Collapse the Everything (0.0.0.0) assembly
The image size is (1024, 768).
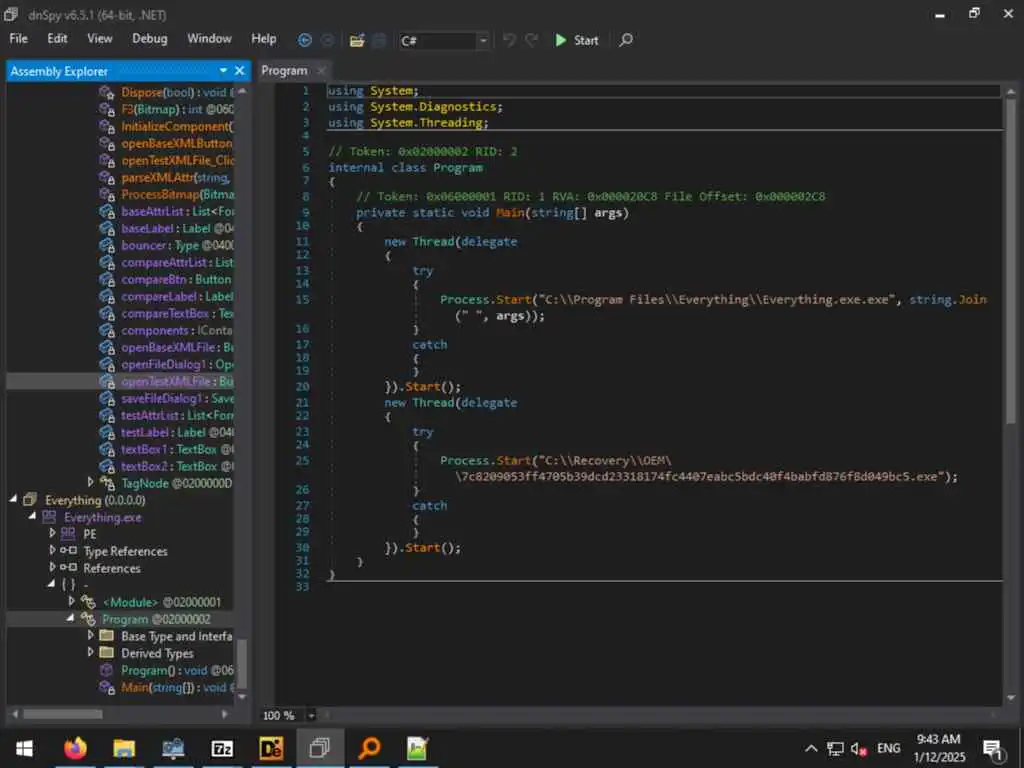point(13,499)
